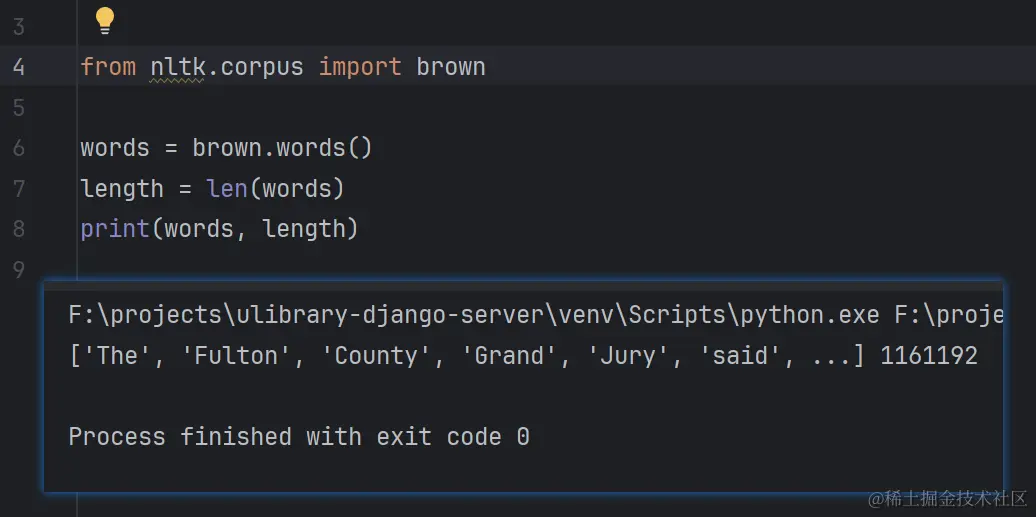This screenshot has height=517, width=1036.
Task: Click 'brown' at end of import line
Action: pos(451,67)
